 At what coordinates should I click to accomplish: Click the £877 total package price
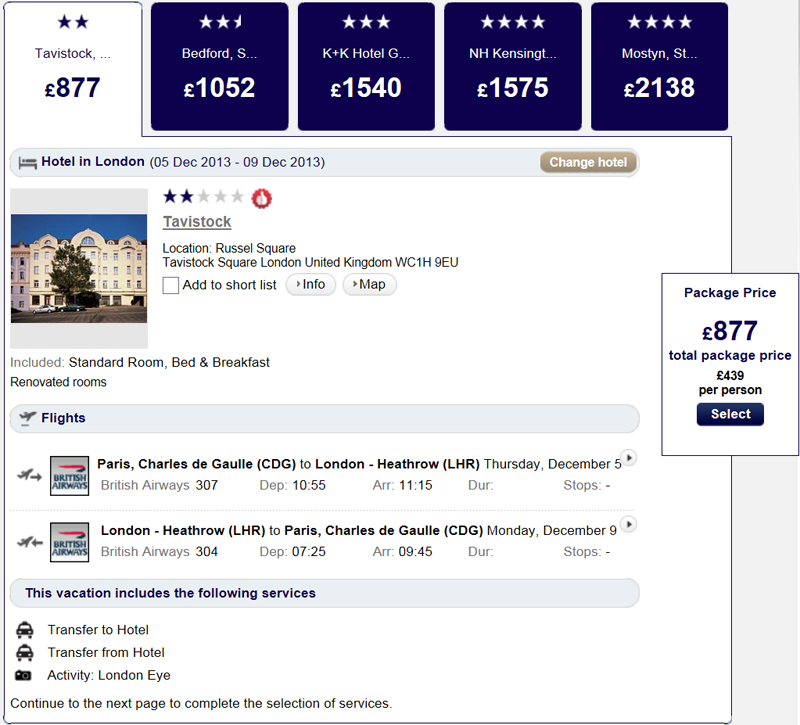click(730, 331)
